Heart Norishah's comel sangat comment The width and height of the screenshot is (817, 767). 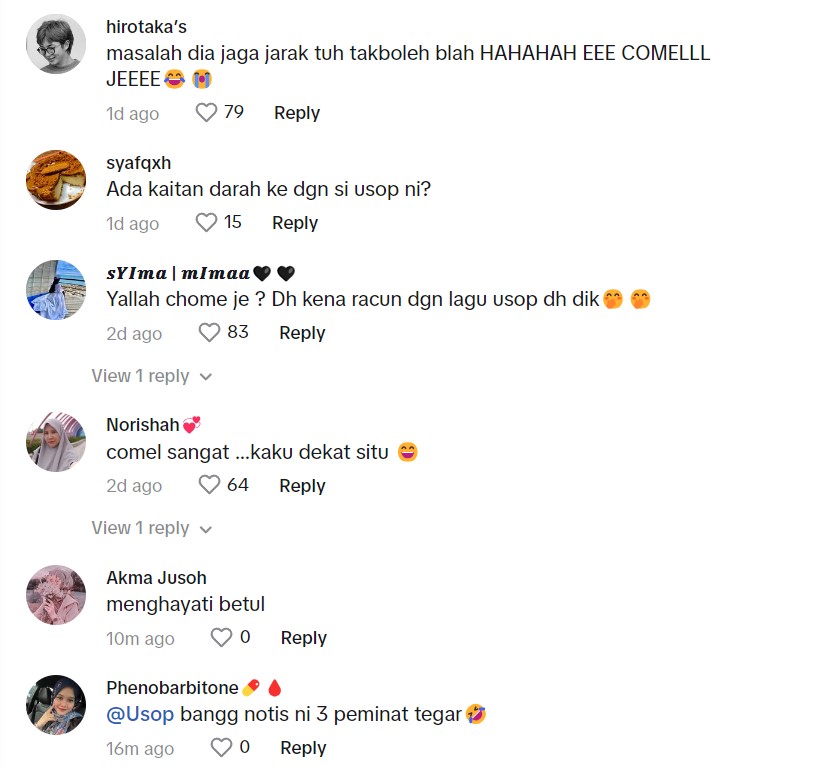click(x=209, y=485)
